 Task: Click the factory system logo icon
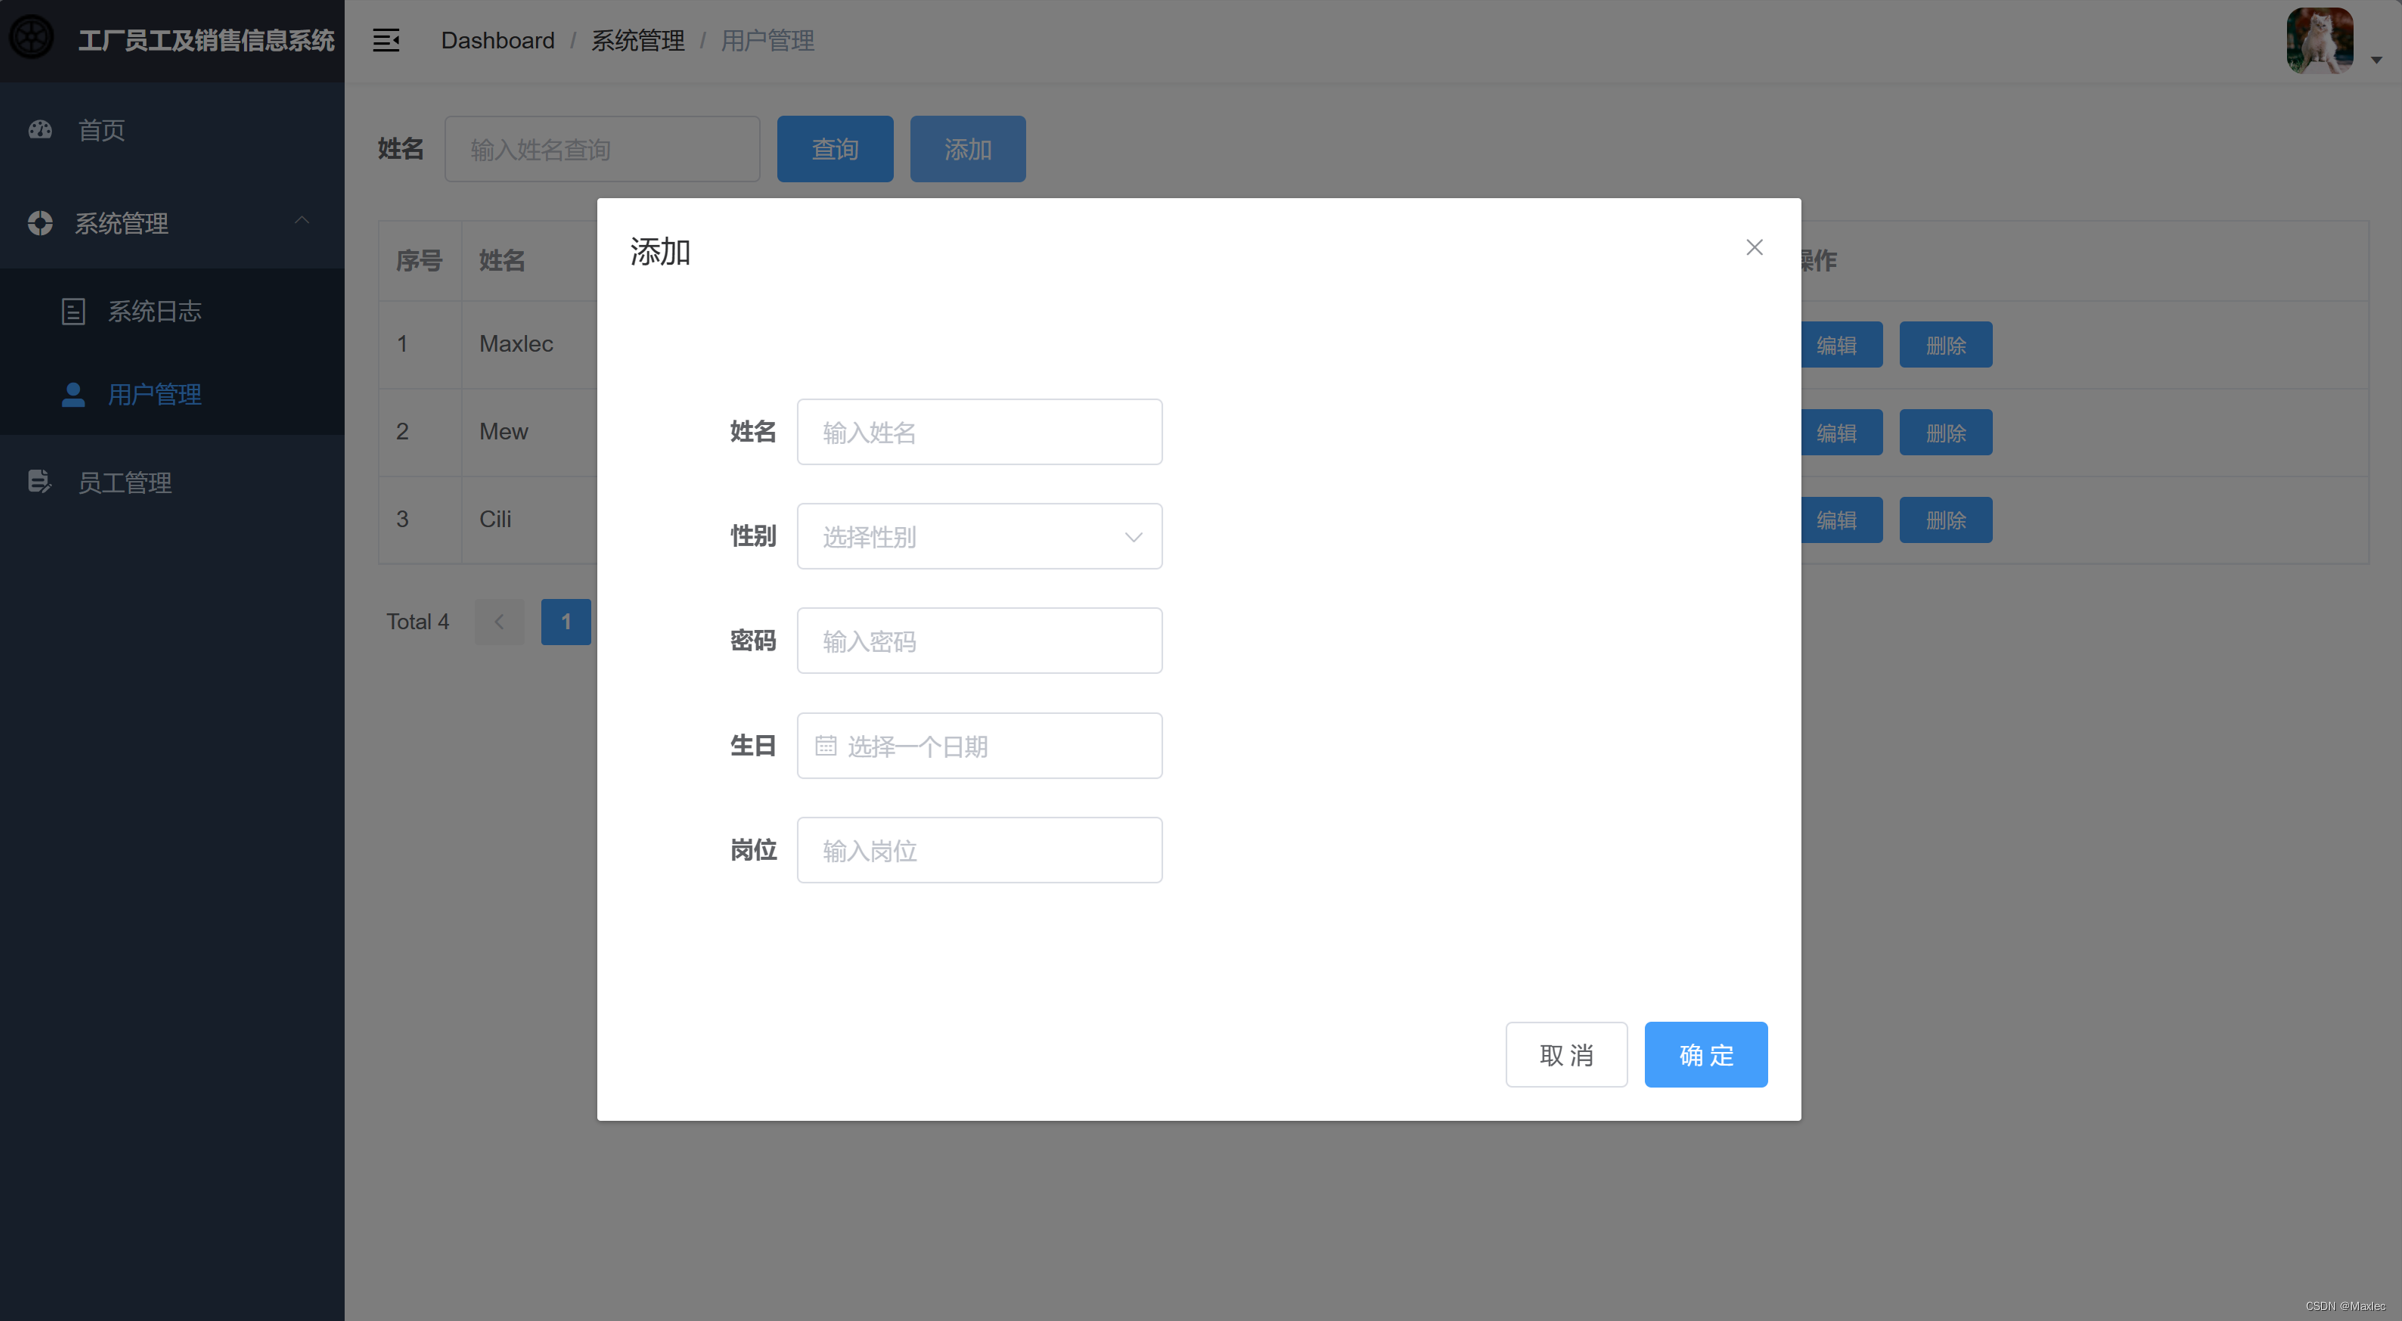(x=32, y=38)
